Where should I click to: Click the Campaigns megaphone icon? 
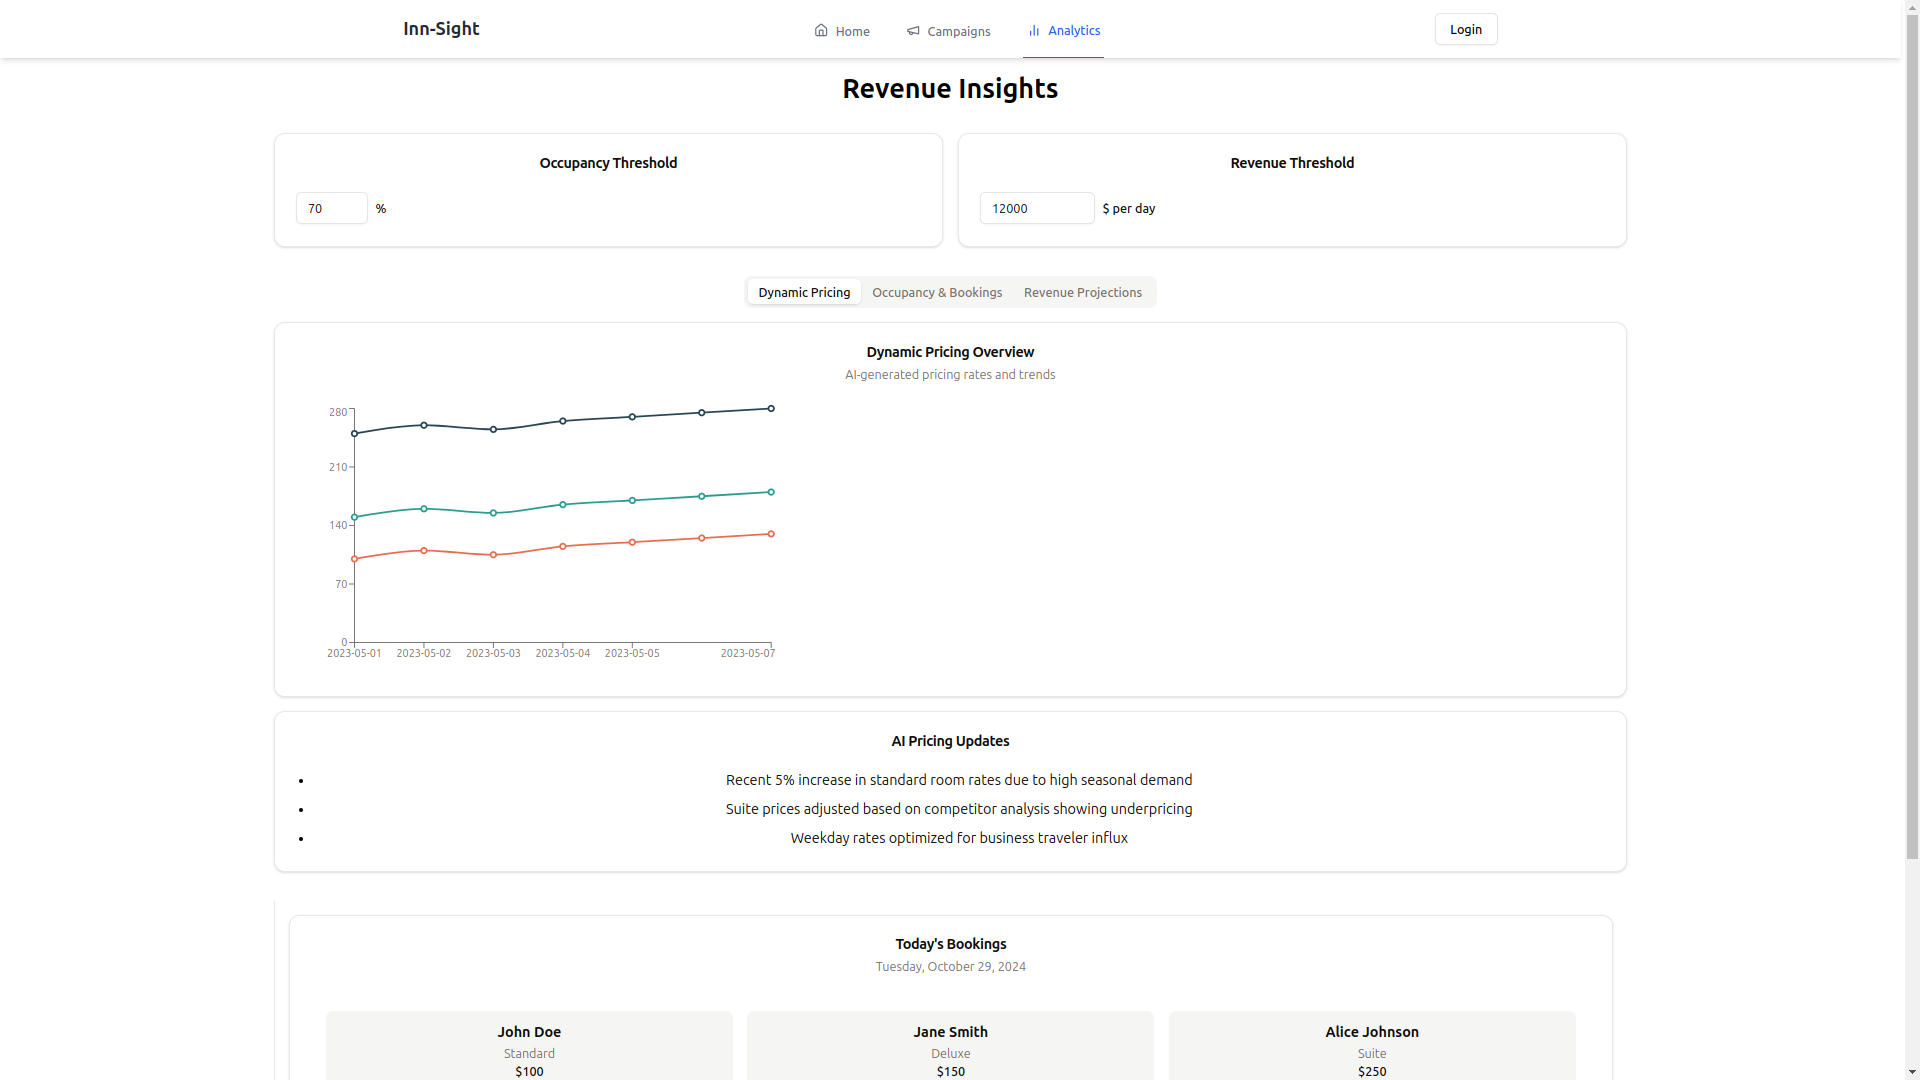click(x=913, y=31)
